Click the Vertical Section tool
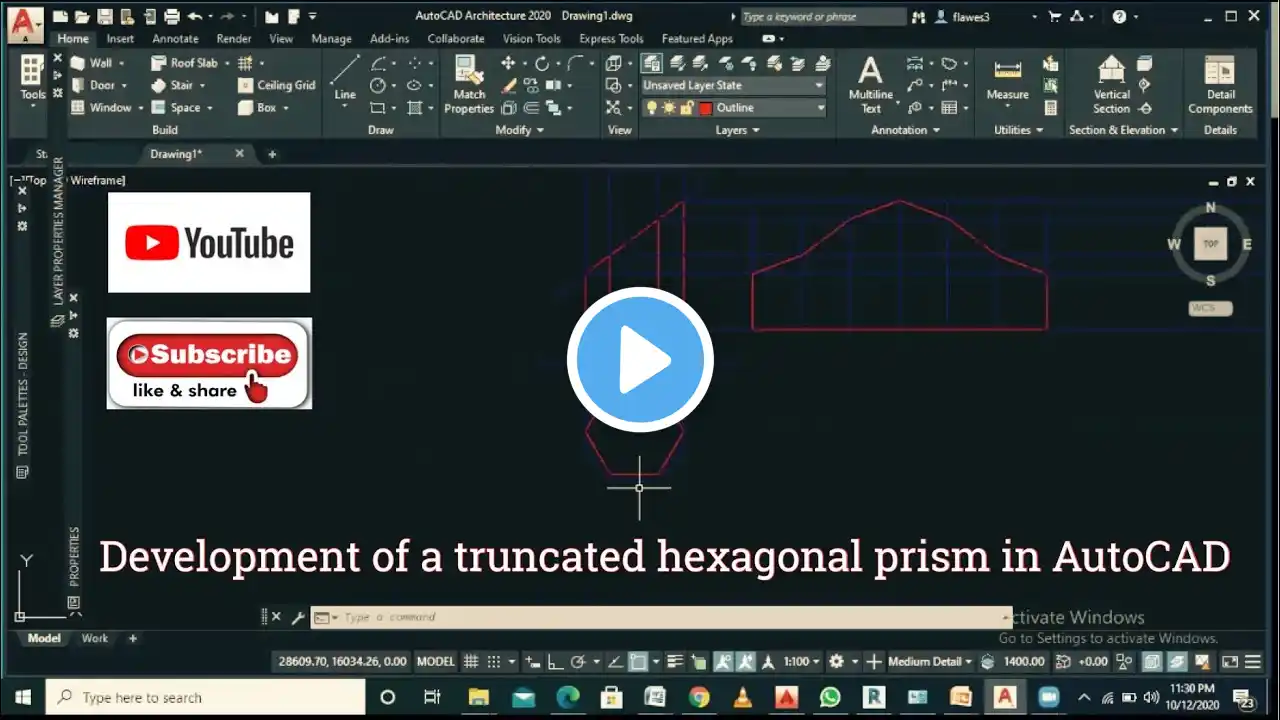1280x720 pixels. click(1111, 85)
